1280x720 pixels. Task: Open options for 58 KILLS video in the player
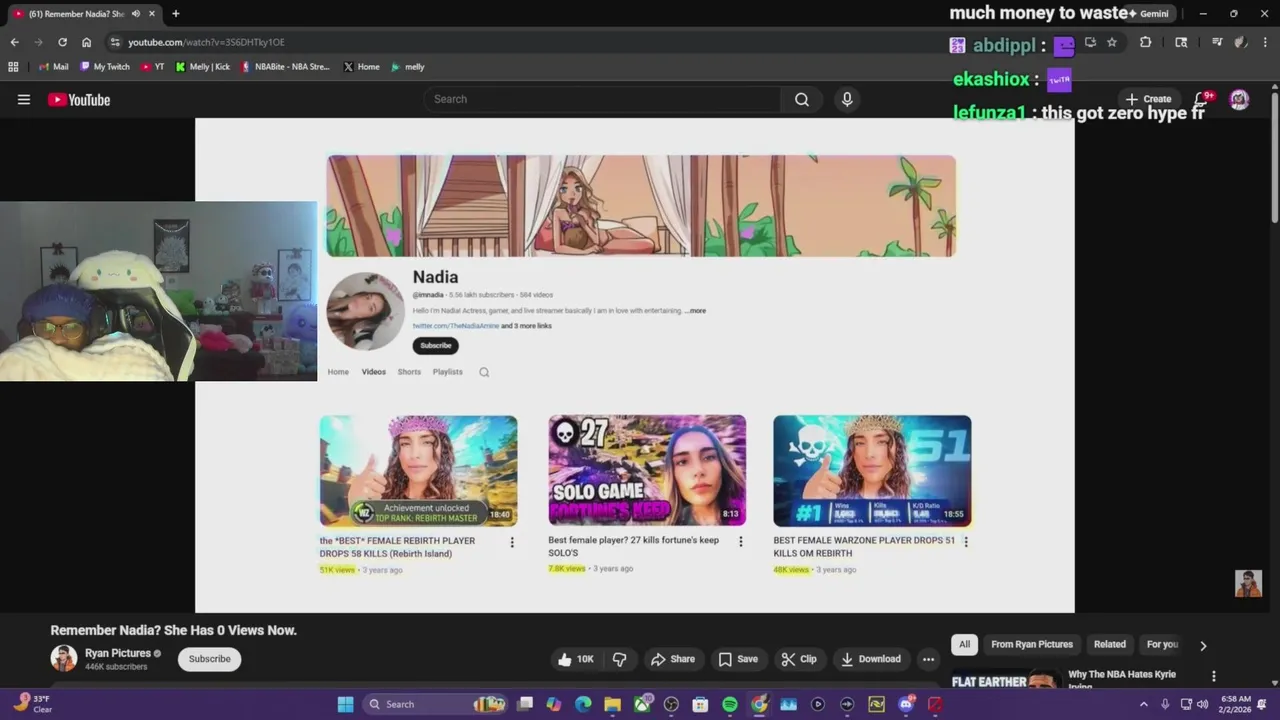coord(512,542)
